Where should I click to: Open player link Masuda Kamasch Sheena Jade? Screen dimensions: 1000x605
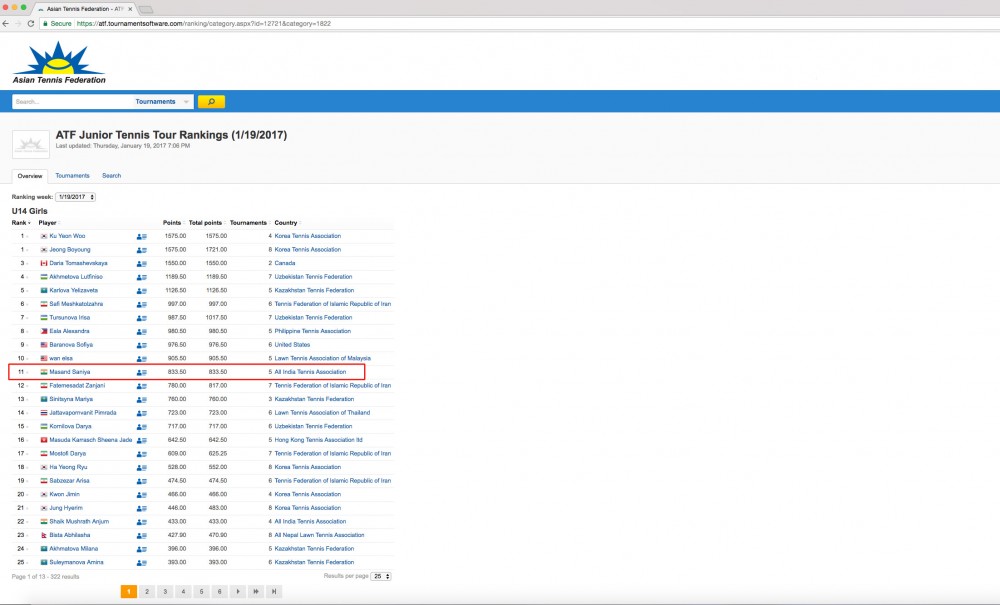91,440
